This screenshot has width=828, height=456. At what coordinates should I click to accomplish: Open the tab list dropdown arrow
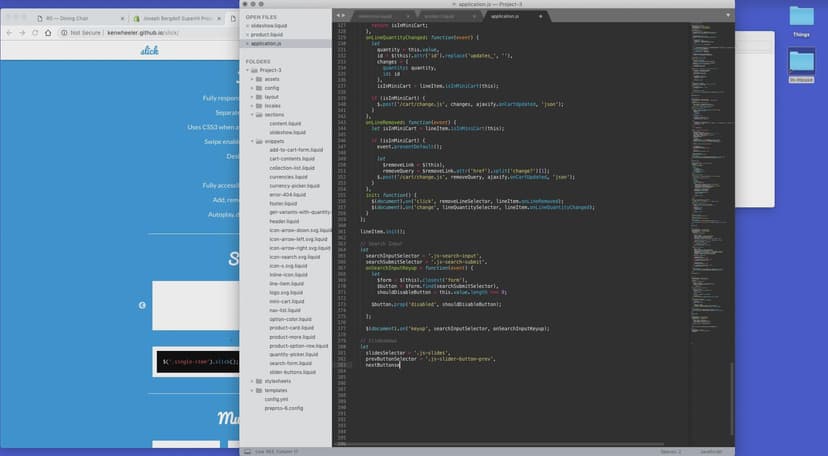(726, 16)
